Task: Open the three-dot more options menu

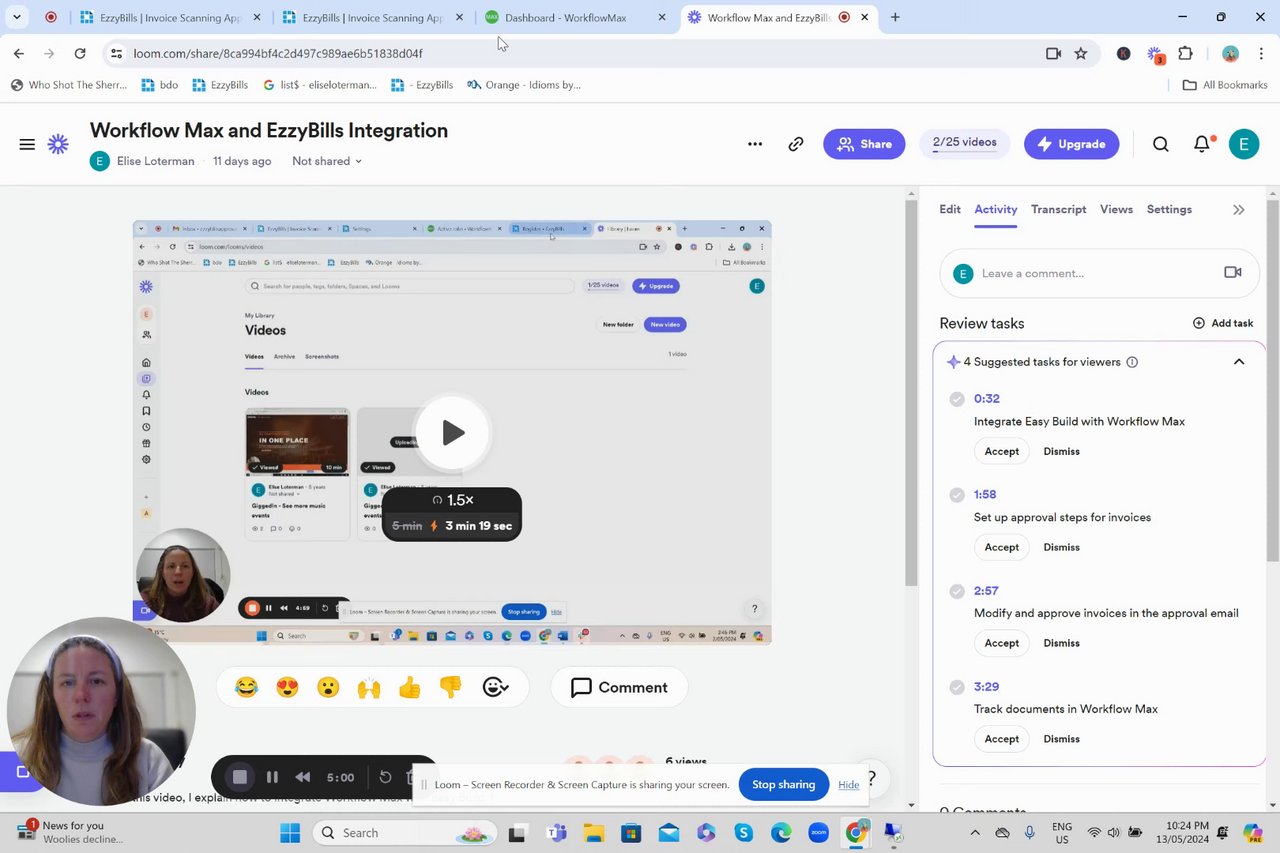Action: coord(755,144)
